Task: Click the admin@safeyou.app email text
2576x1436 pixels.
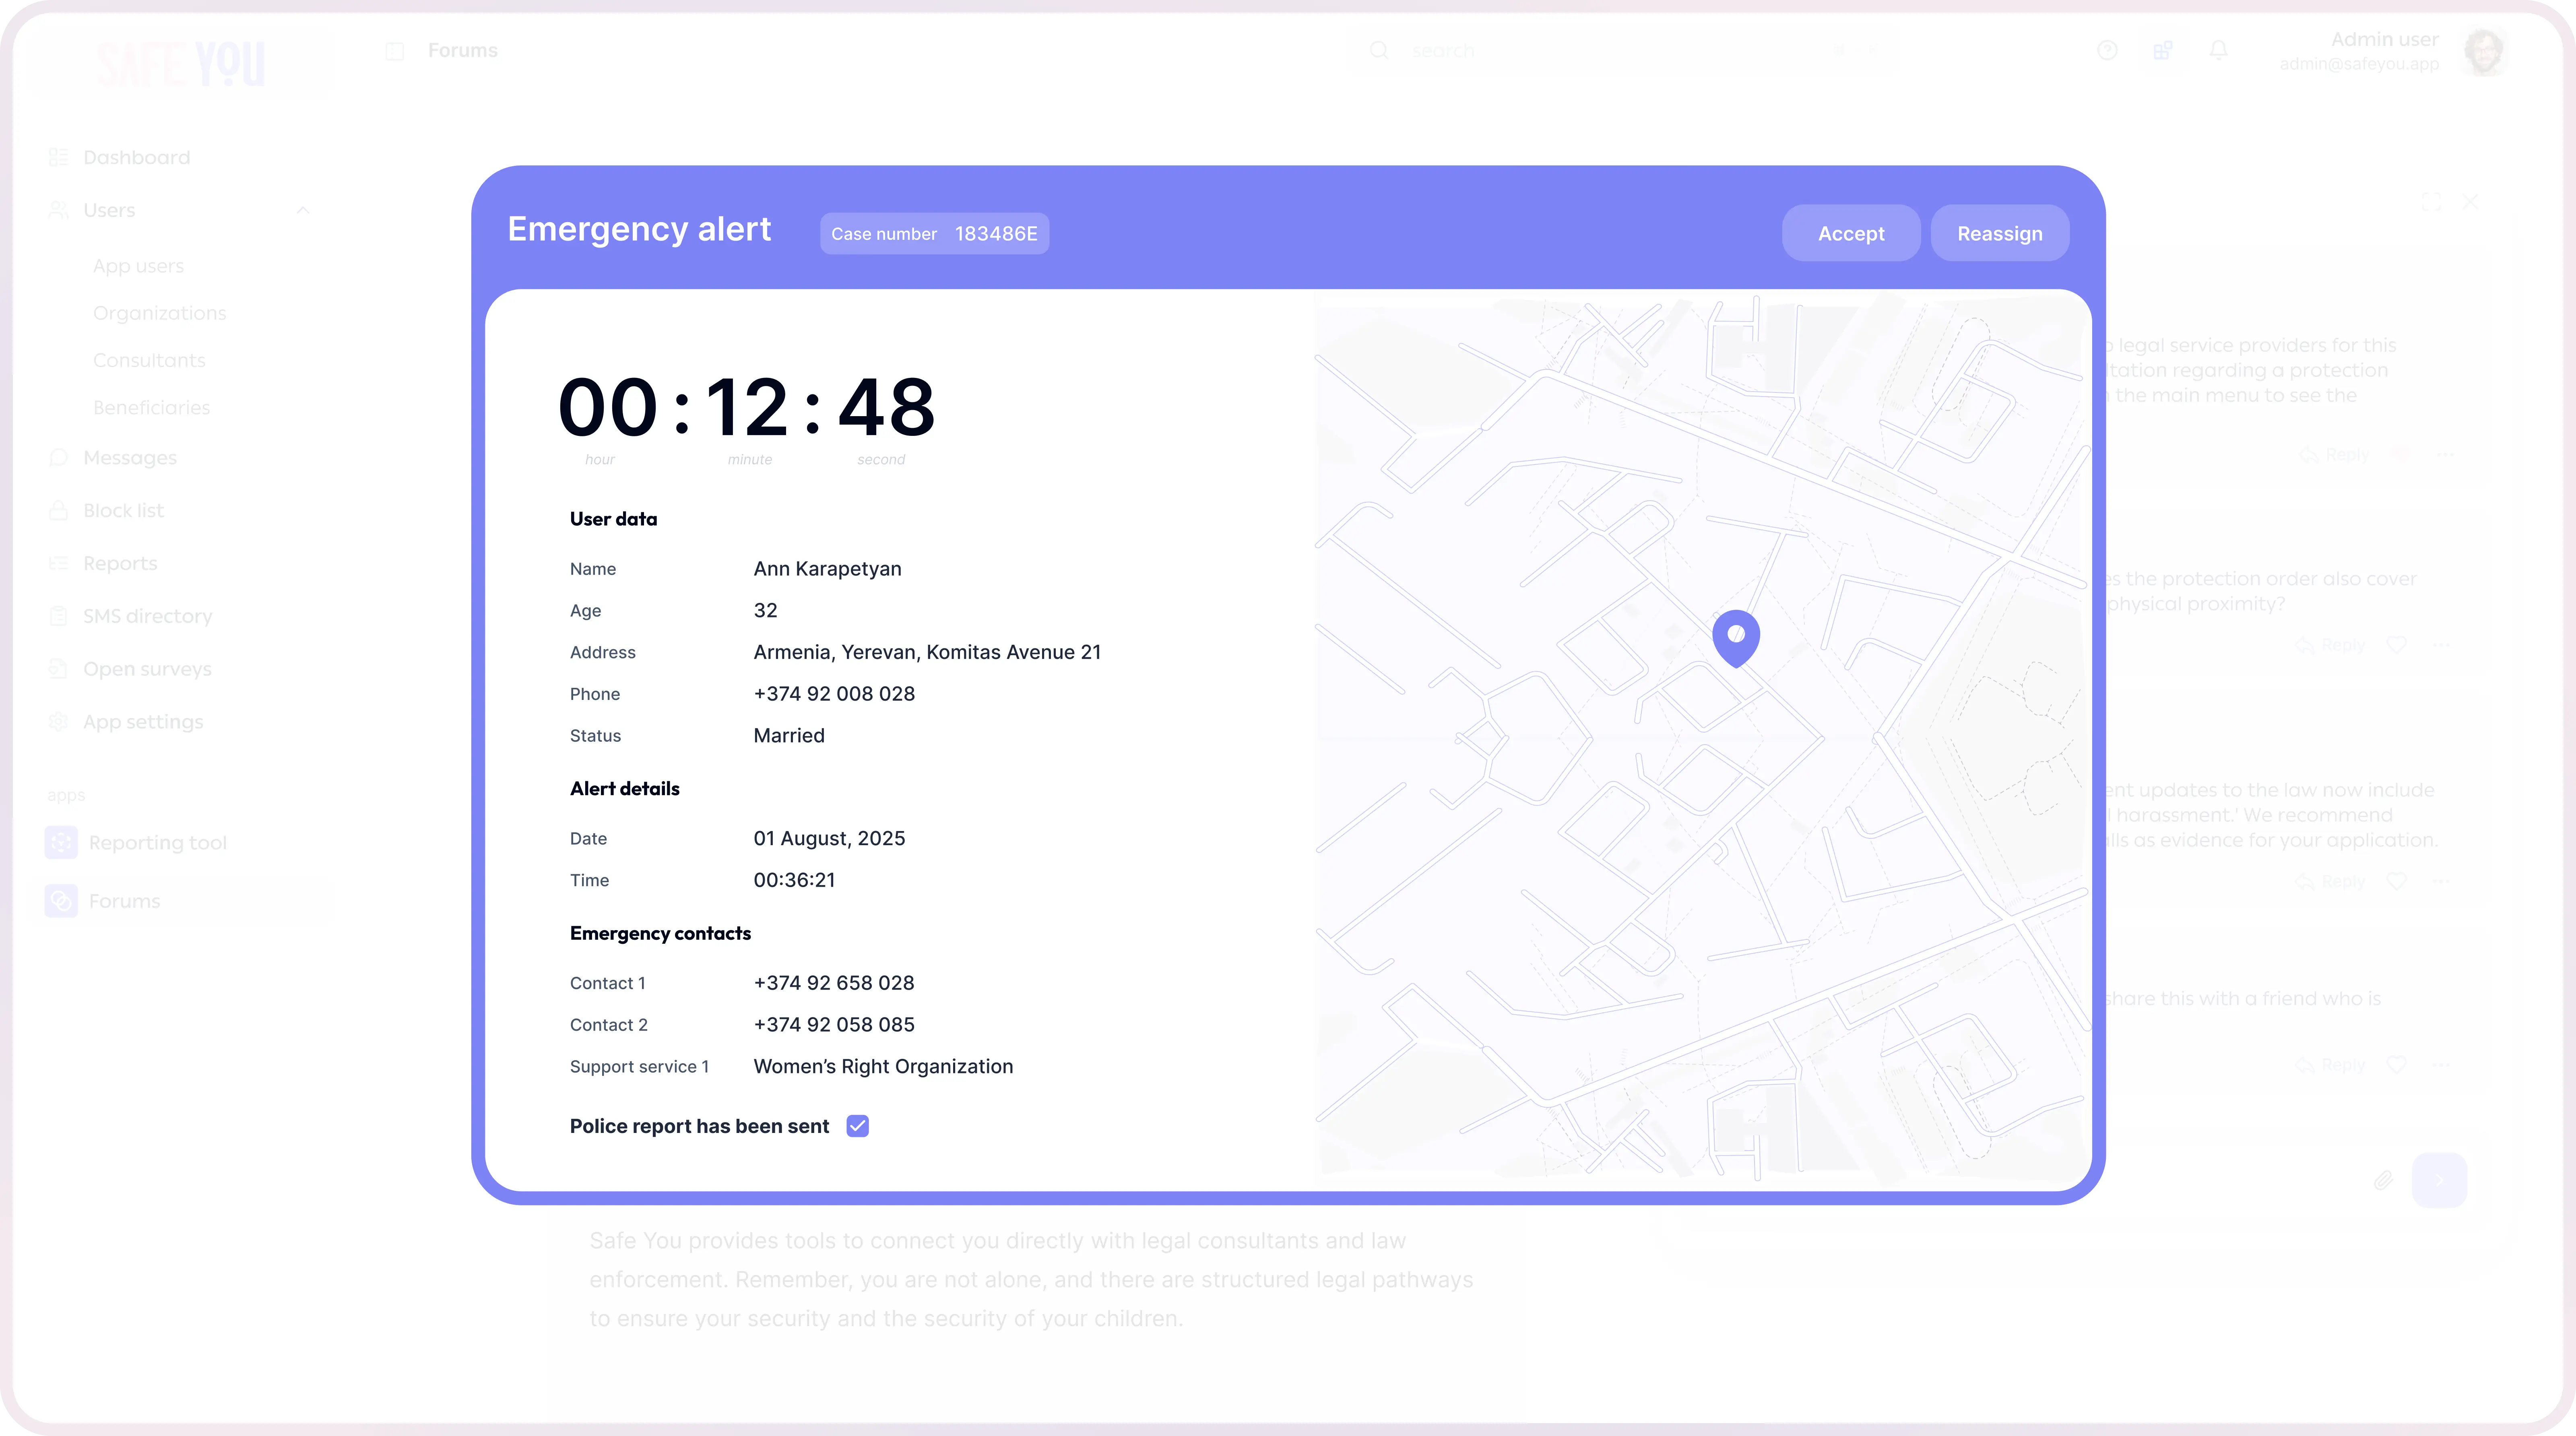Action: pos(2359,64)
